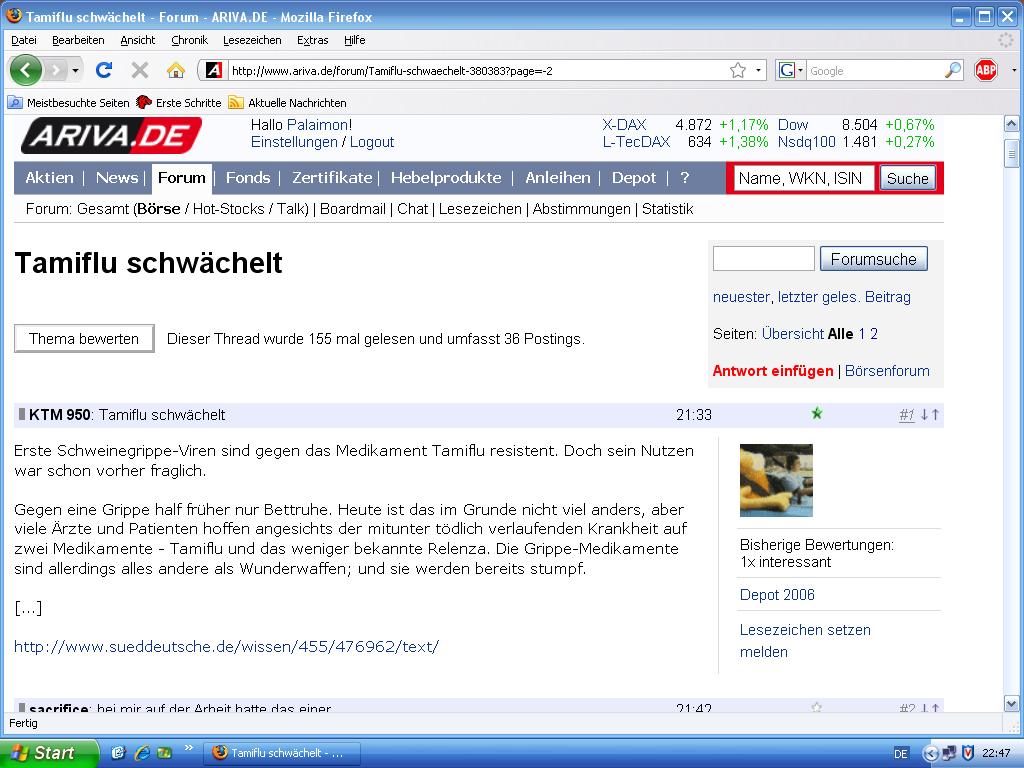Open the antivirus shield icon in the tray

point(967,753)
